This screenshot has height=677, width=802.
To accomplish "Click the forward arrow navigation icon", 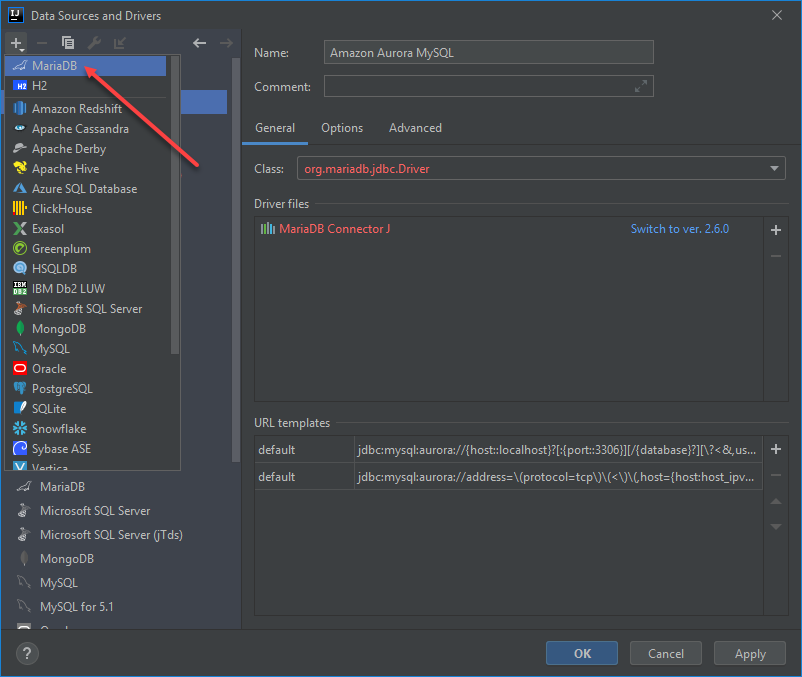I will click(226, 43).
